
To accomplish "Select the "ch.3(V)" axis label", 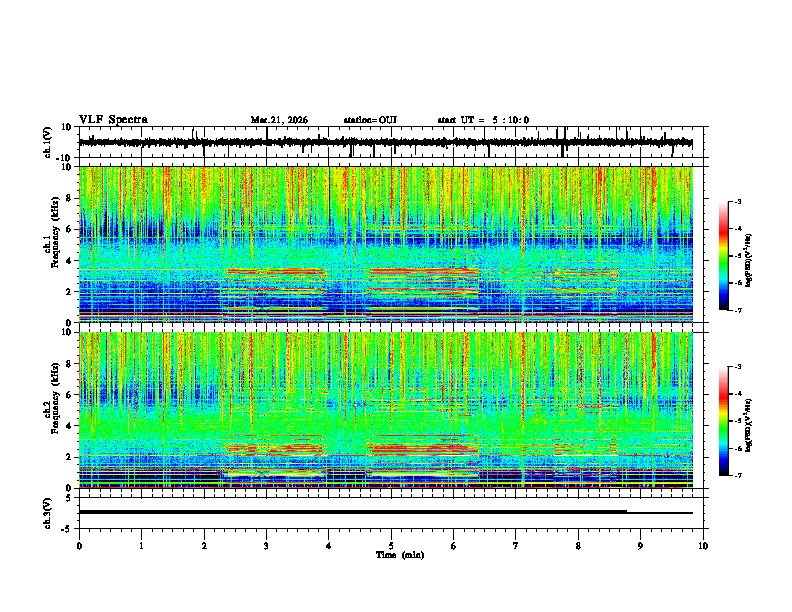I will [x=47, y=513].
